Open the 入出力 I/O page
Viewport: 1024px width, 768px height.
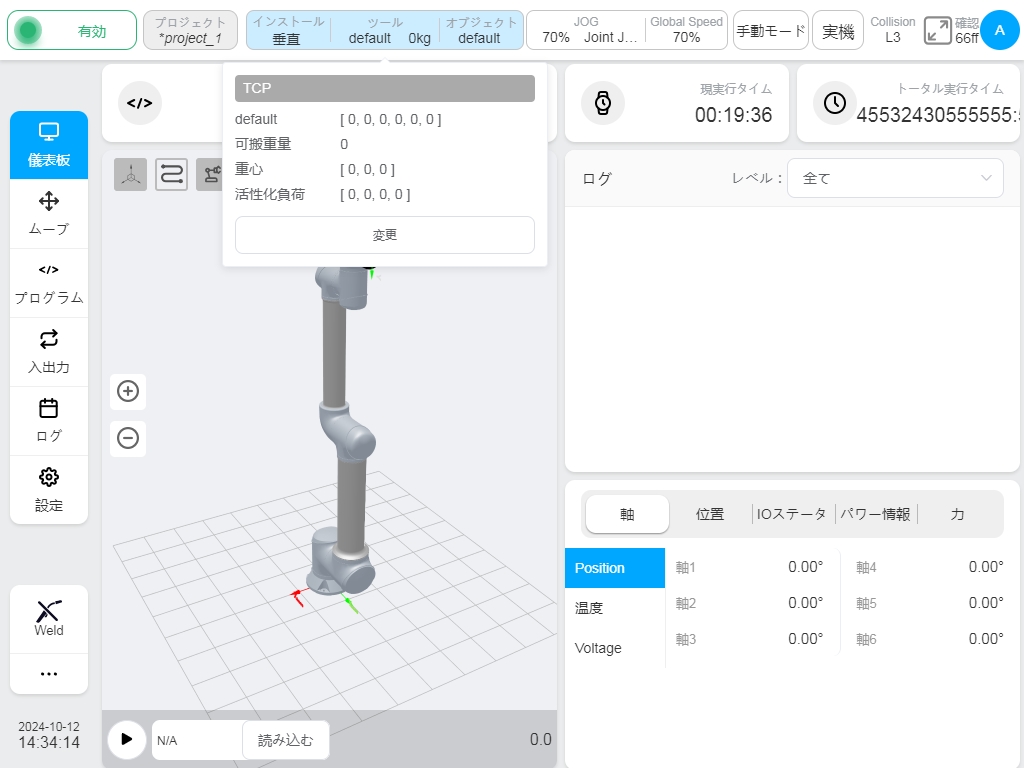(49, 352)
